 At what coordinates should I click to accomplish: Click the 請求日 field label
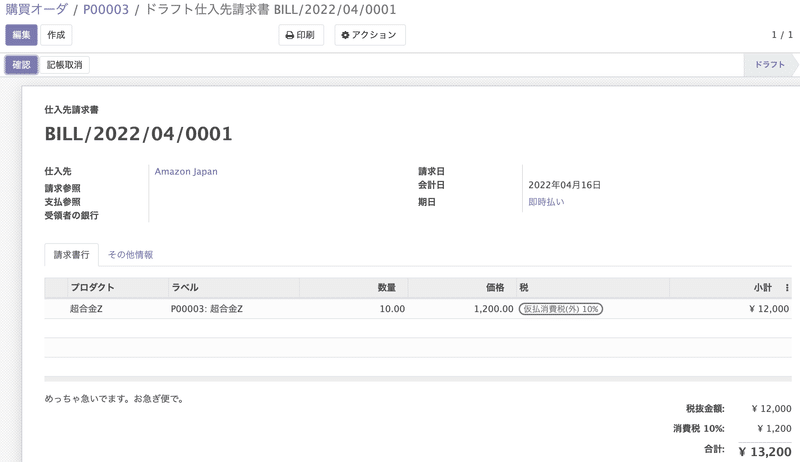[432, 171]
